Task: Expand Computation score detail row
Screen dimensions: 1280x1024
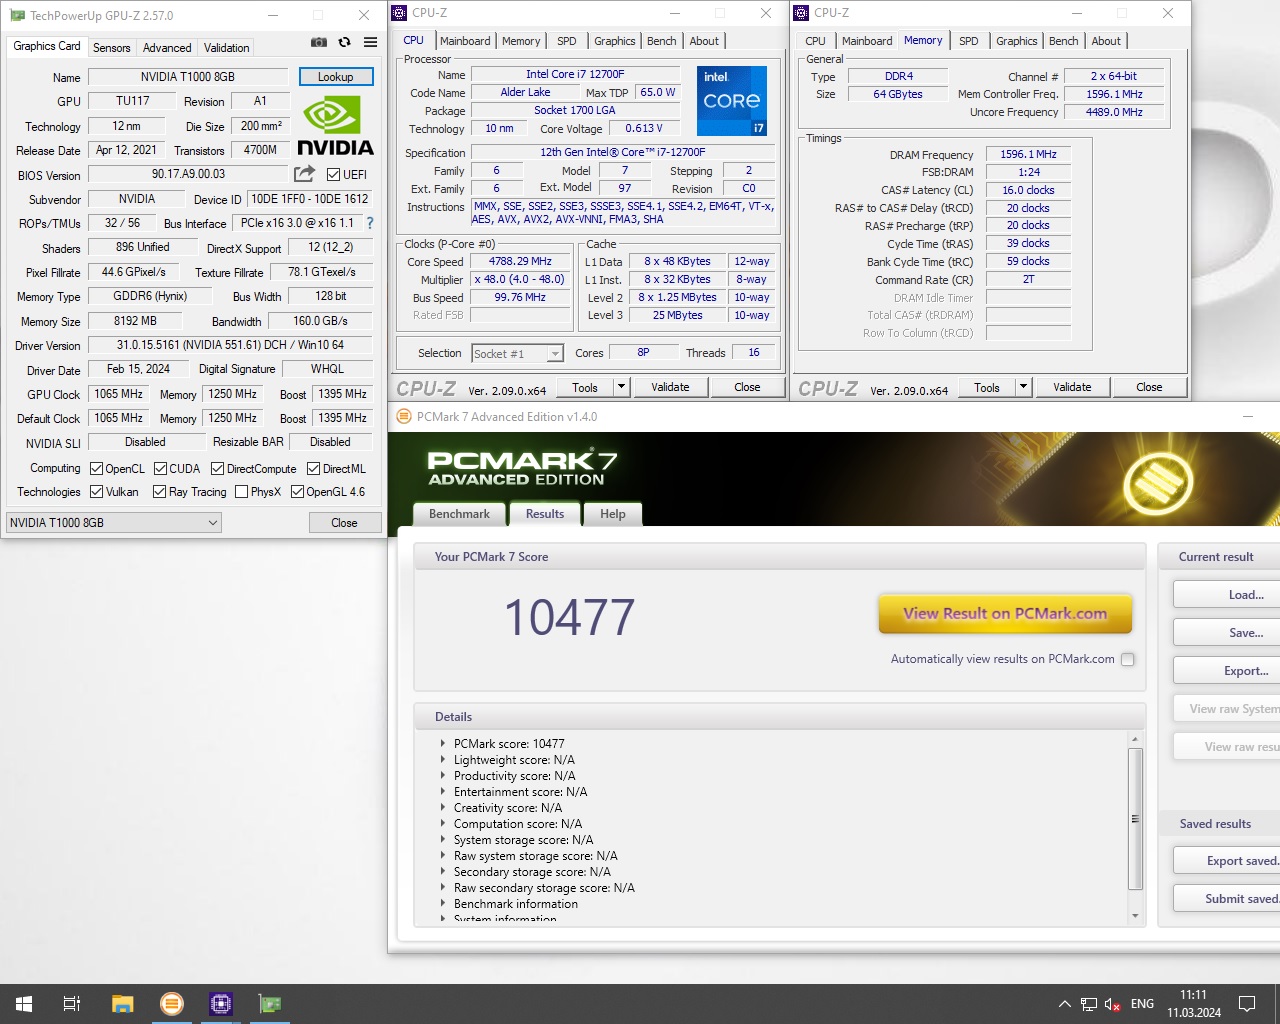Action: (443, 823)
